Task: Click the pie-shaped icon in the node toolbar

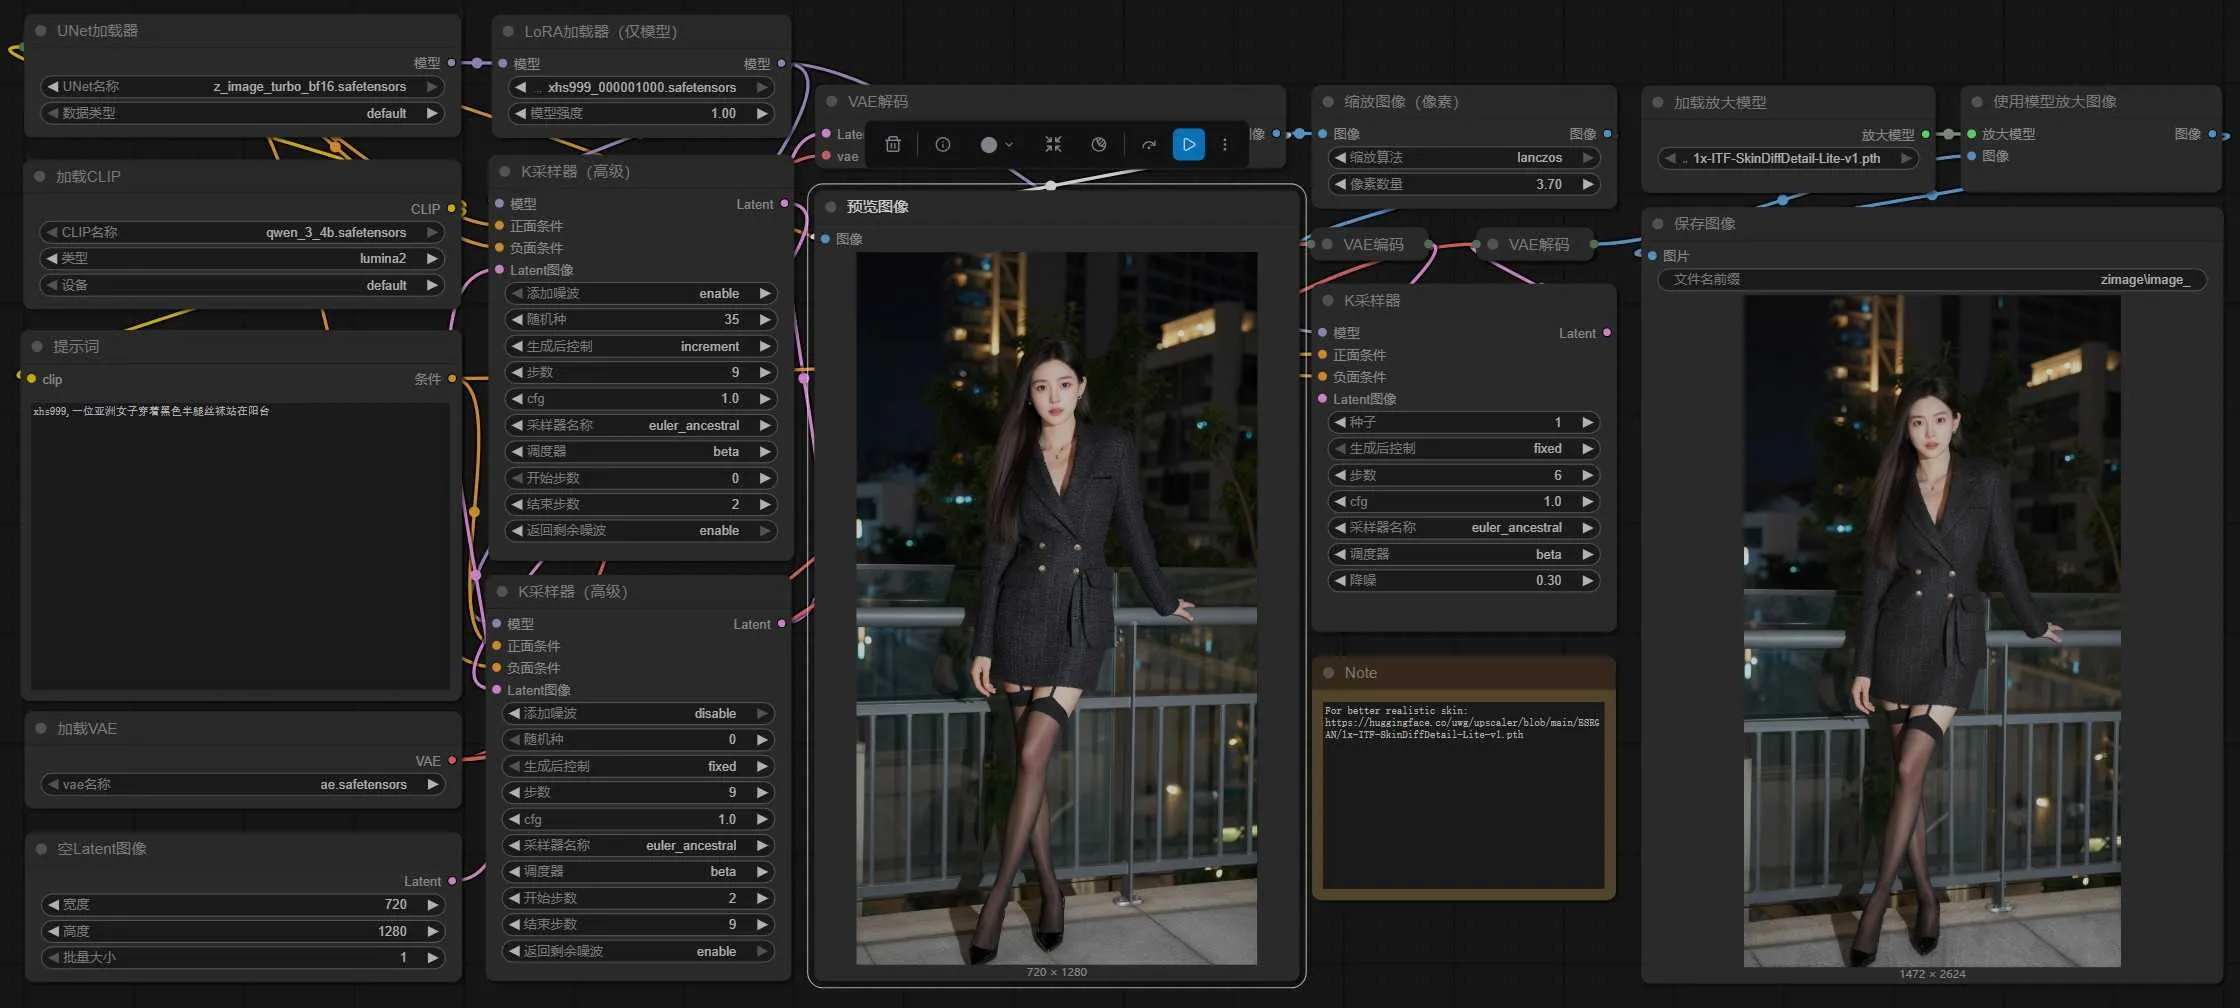Action: pyautogui.click(x=1099, y=145)
